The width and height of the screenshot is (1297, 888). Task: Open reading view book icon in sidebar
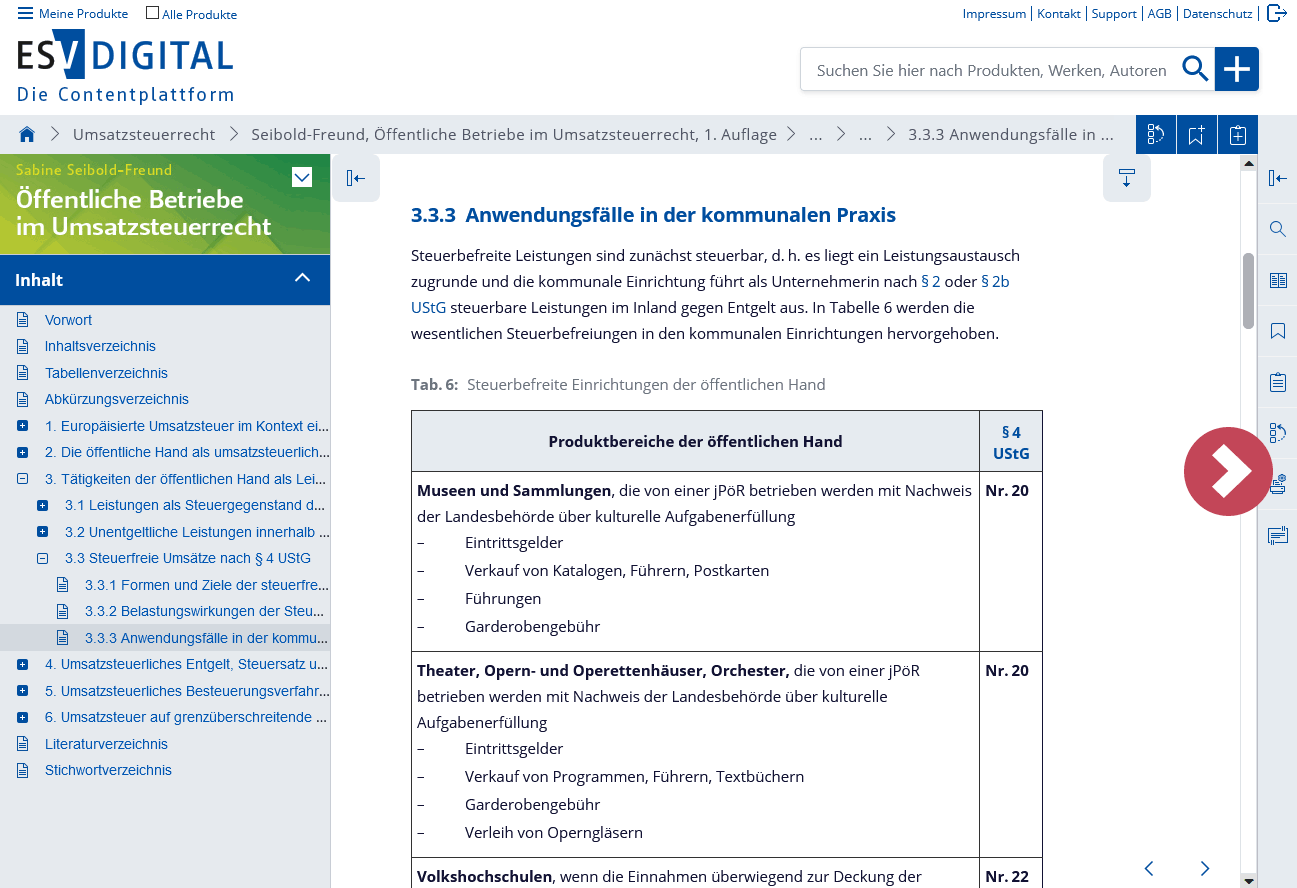(1277, 280)
